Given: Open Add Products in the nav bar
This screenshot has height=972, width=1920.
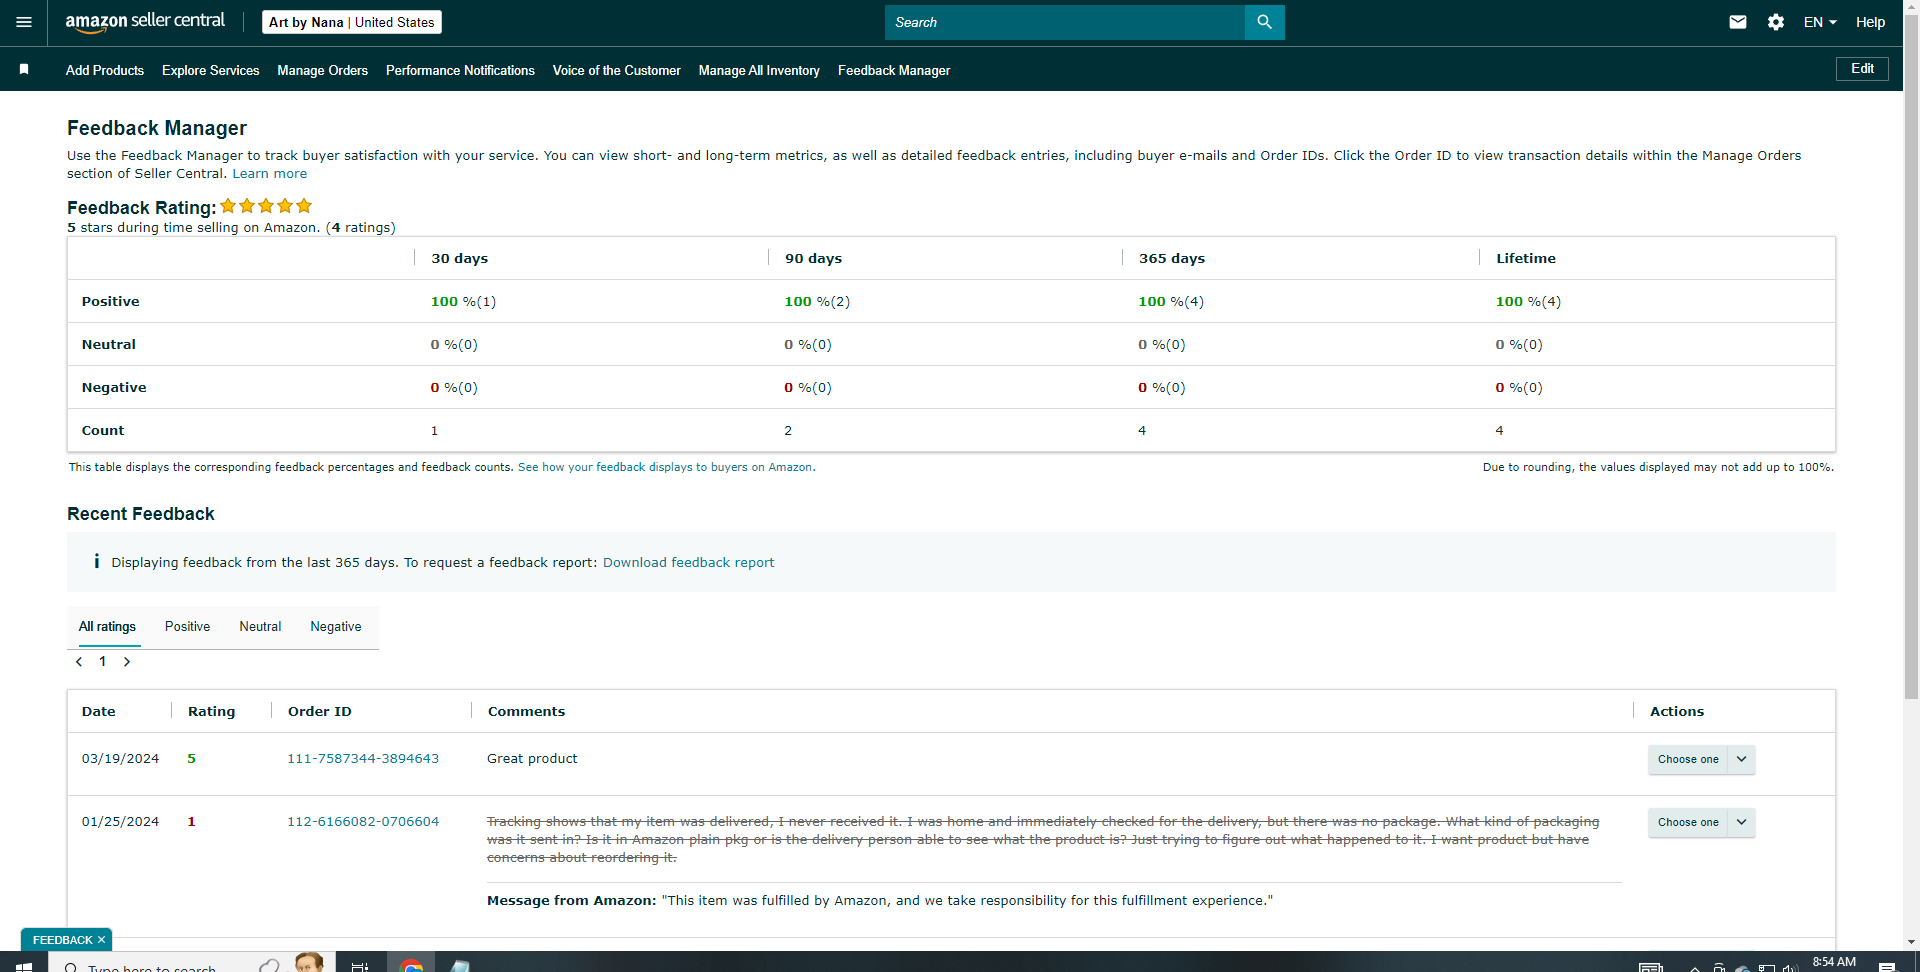Looking at the screenshot, I should pyautogui.click(x=105, y=70).
